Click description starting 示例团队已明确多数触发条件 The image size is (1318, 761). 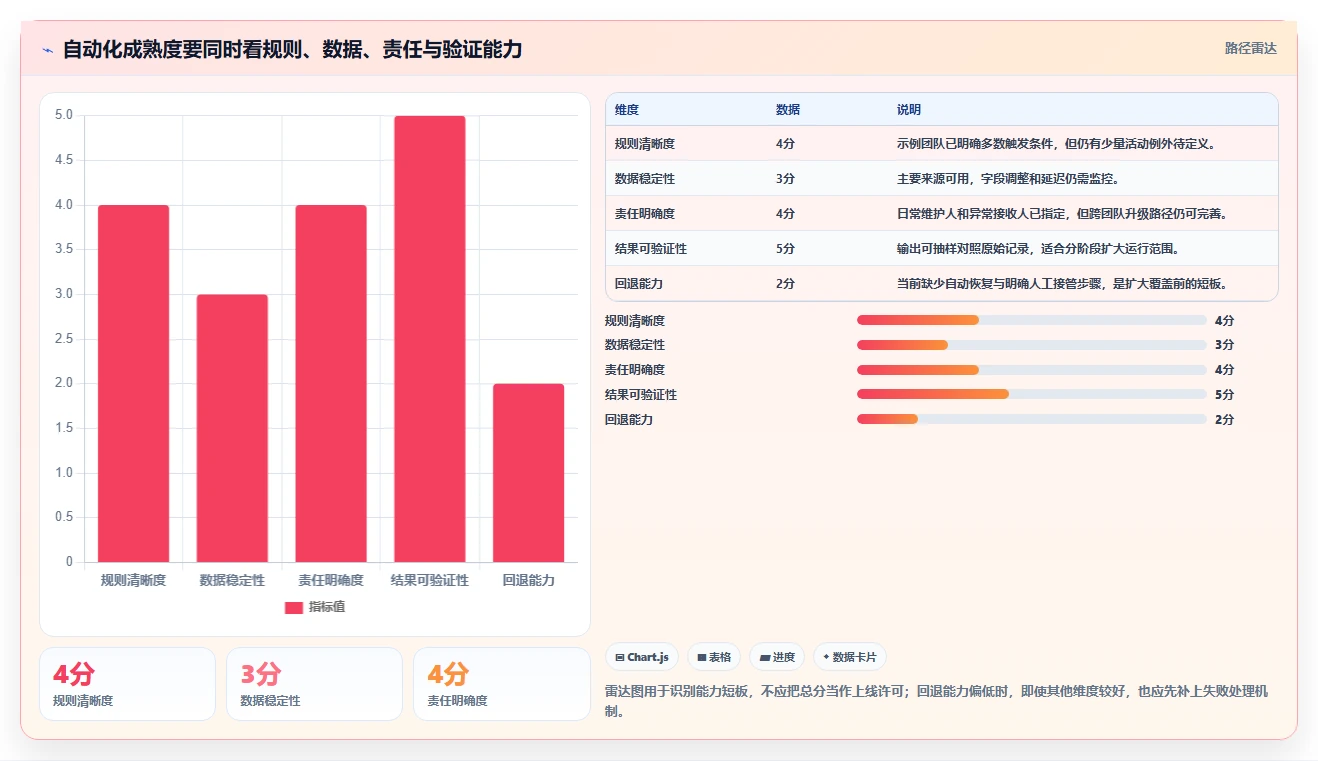1056,144
